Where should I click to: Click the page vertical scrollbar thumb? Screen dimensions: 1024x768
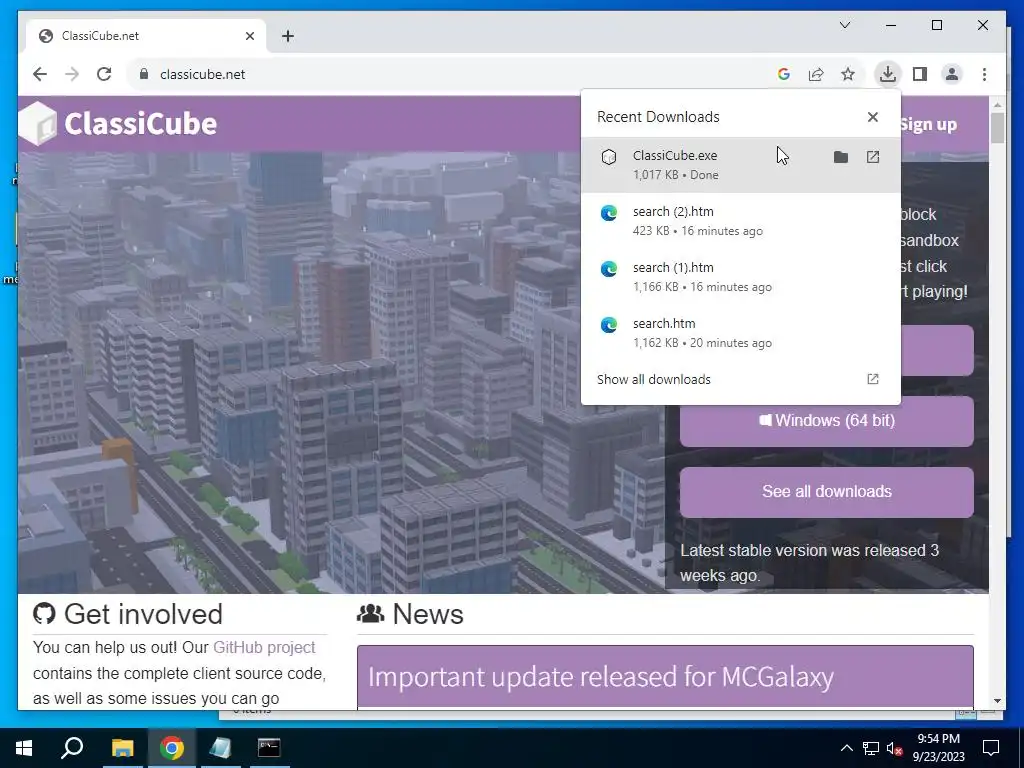pyautogui.click(x=997, y=128)
